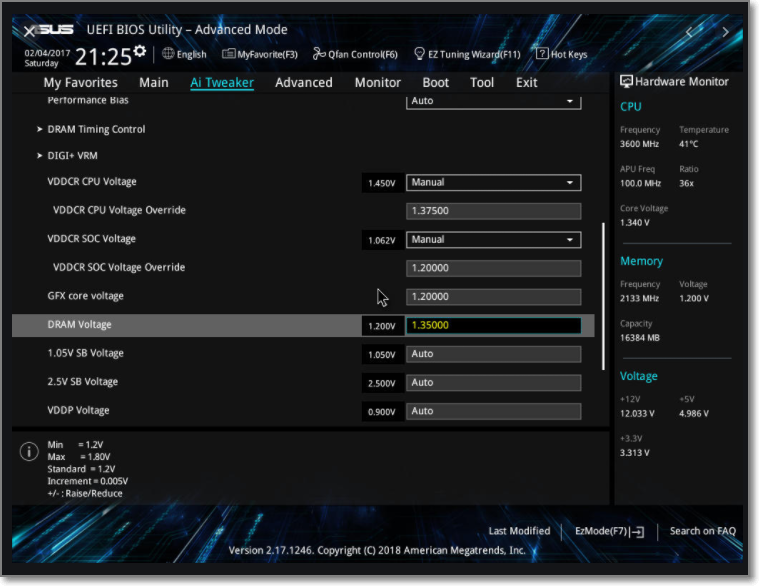Image resolution: width=759 pixels, height=586 pixels.
Task: Click the globe language icon
Action: coord(168,54)
